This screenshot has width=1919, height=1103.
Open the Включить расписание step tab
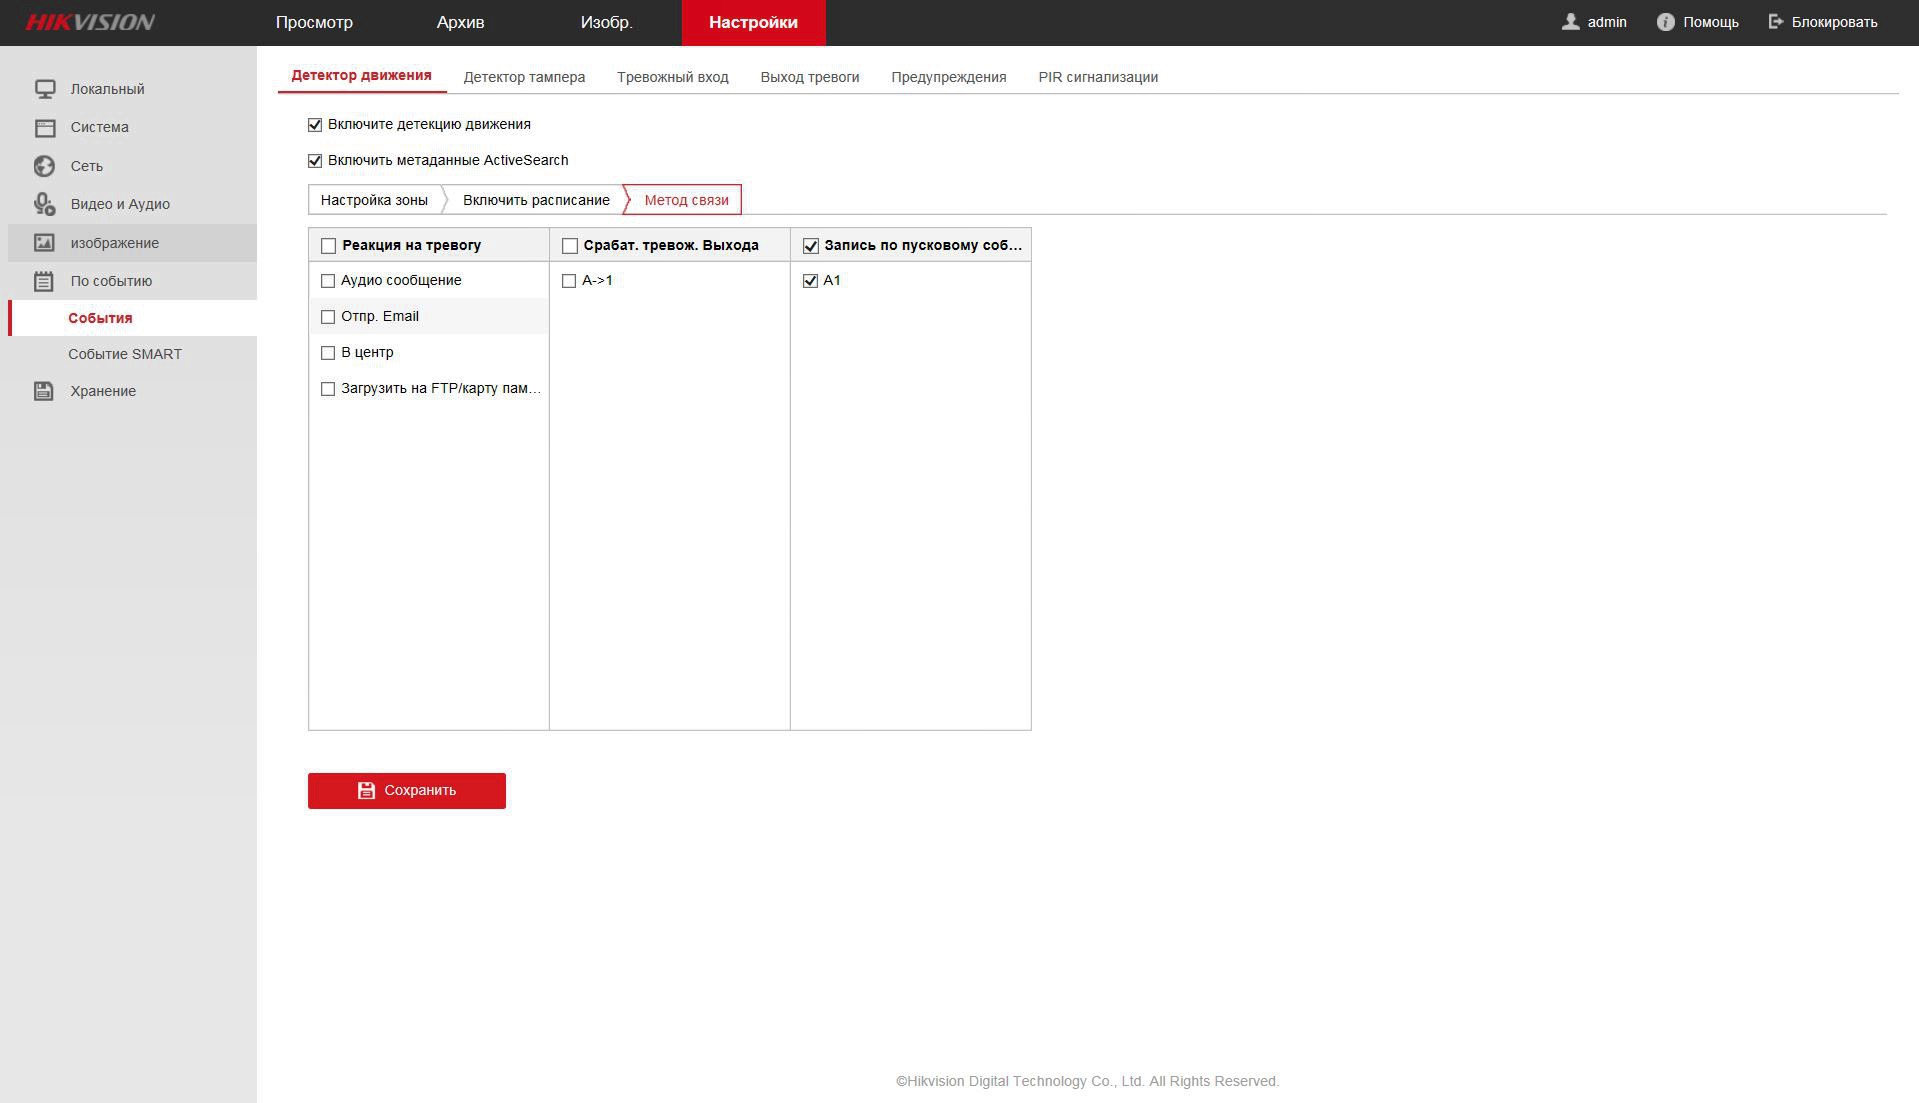coord(536,200)
